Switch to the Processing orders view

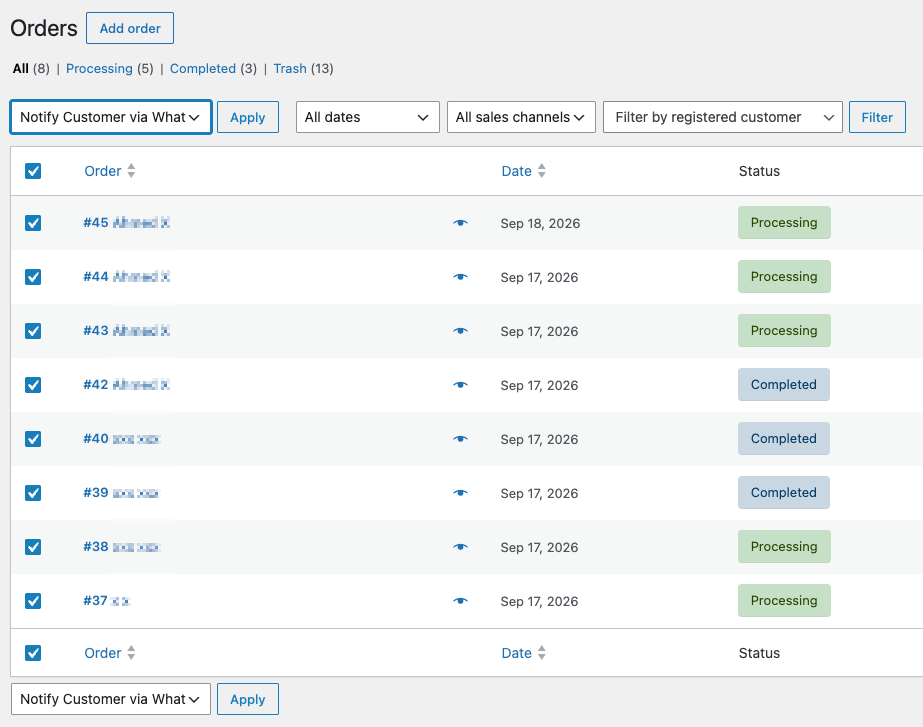(x=99, y=68)
